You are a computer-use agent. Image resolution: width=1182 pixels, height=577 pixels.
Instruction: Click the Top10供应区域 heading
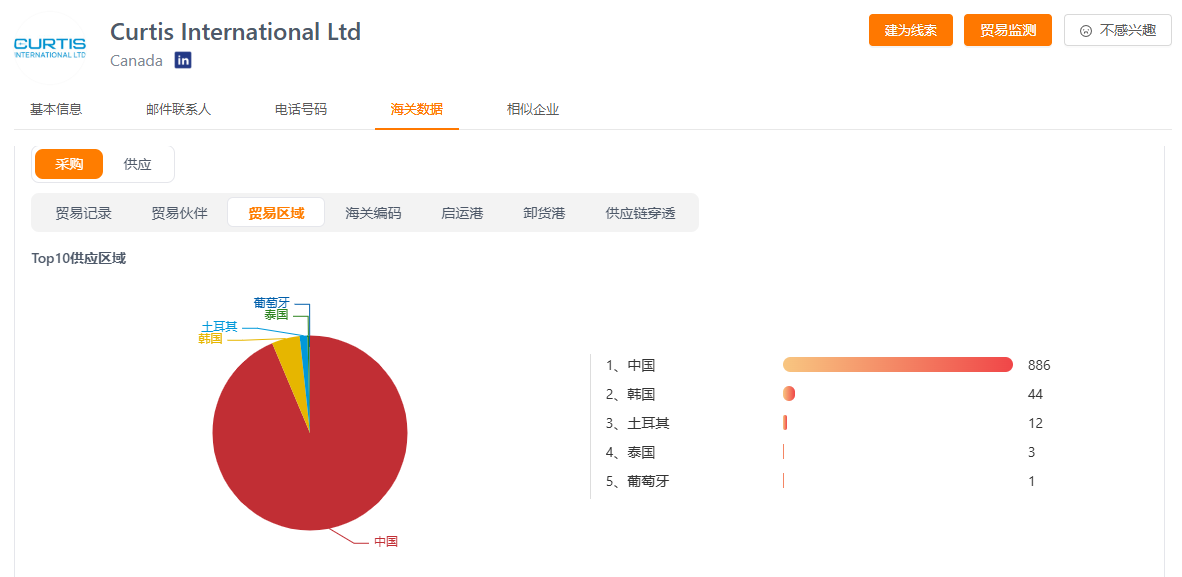point(78,259)
